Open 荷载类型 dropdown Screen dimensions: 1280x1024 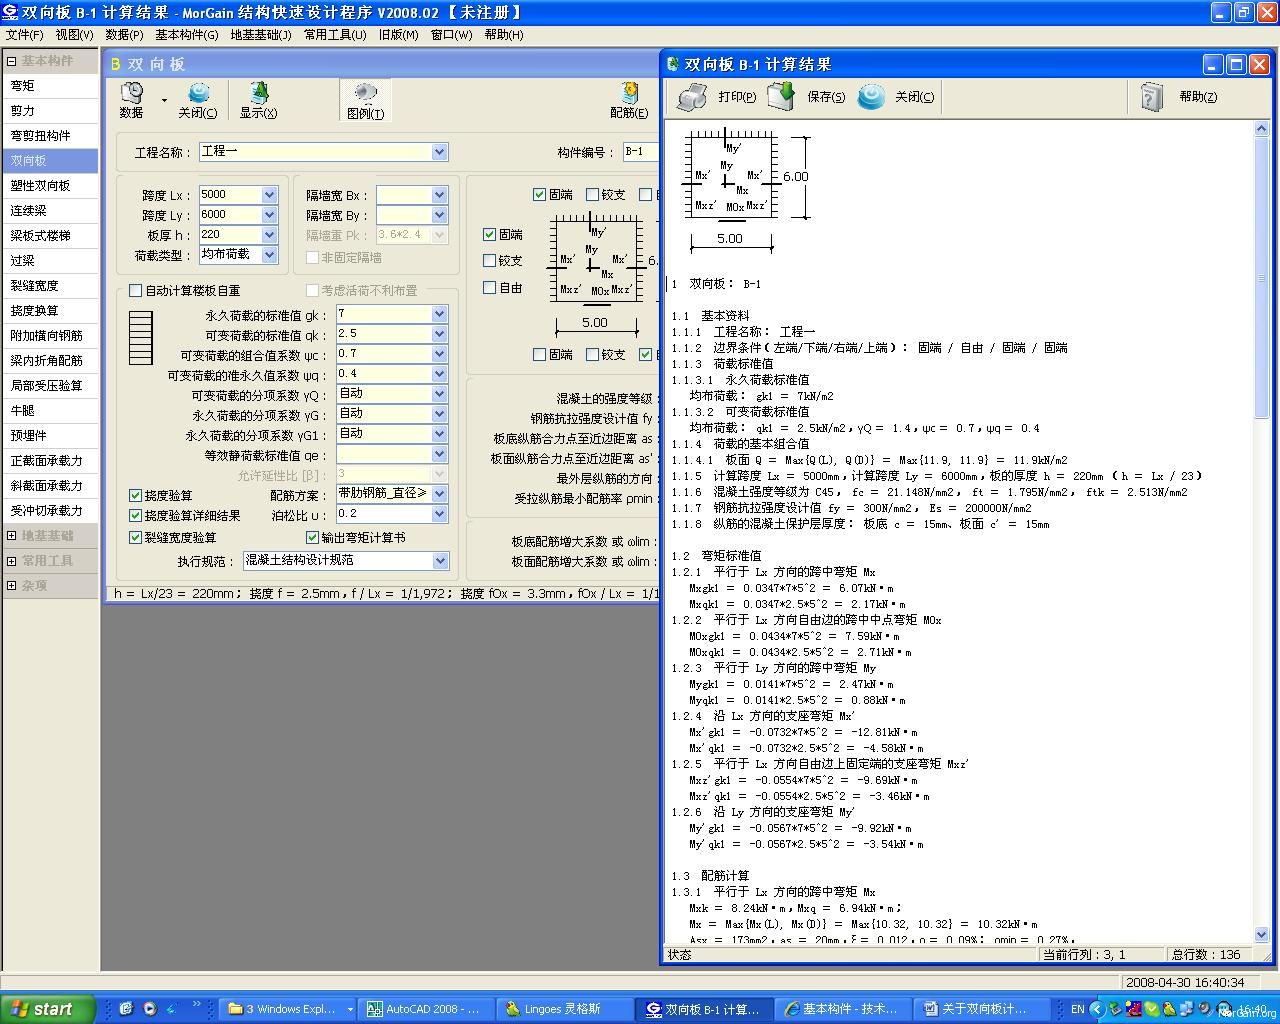coord(269,255)
